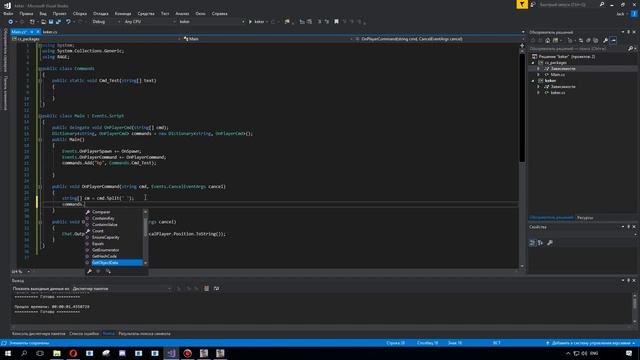This screenshot has height=360, width=640.
Task: Click the Undo toolbar icon
Action: pyautogui.click(x=69, y=22)
